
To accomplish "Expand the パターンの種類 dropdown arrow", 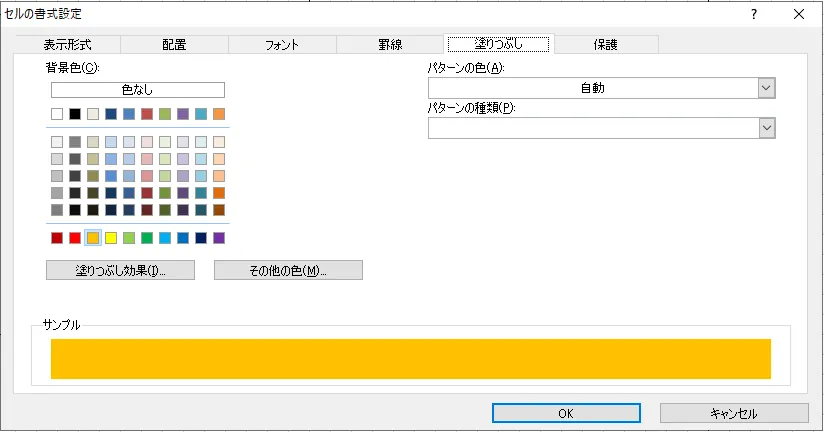I will (x=766, y=127).
